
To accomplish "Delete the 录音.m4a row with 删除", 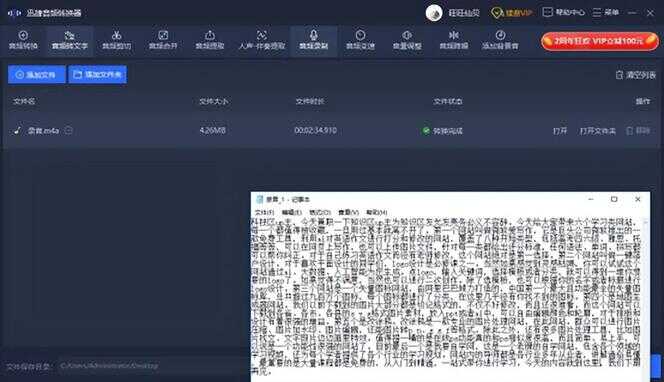I will [x=638, y=130].
